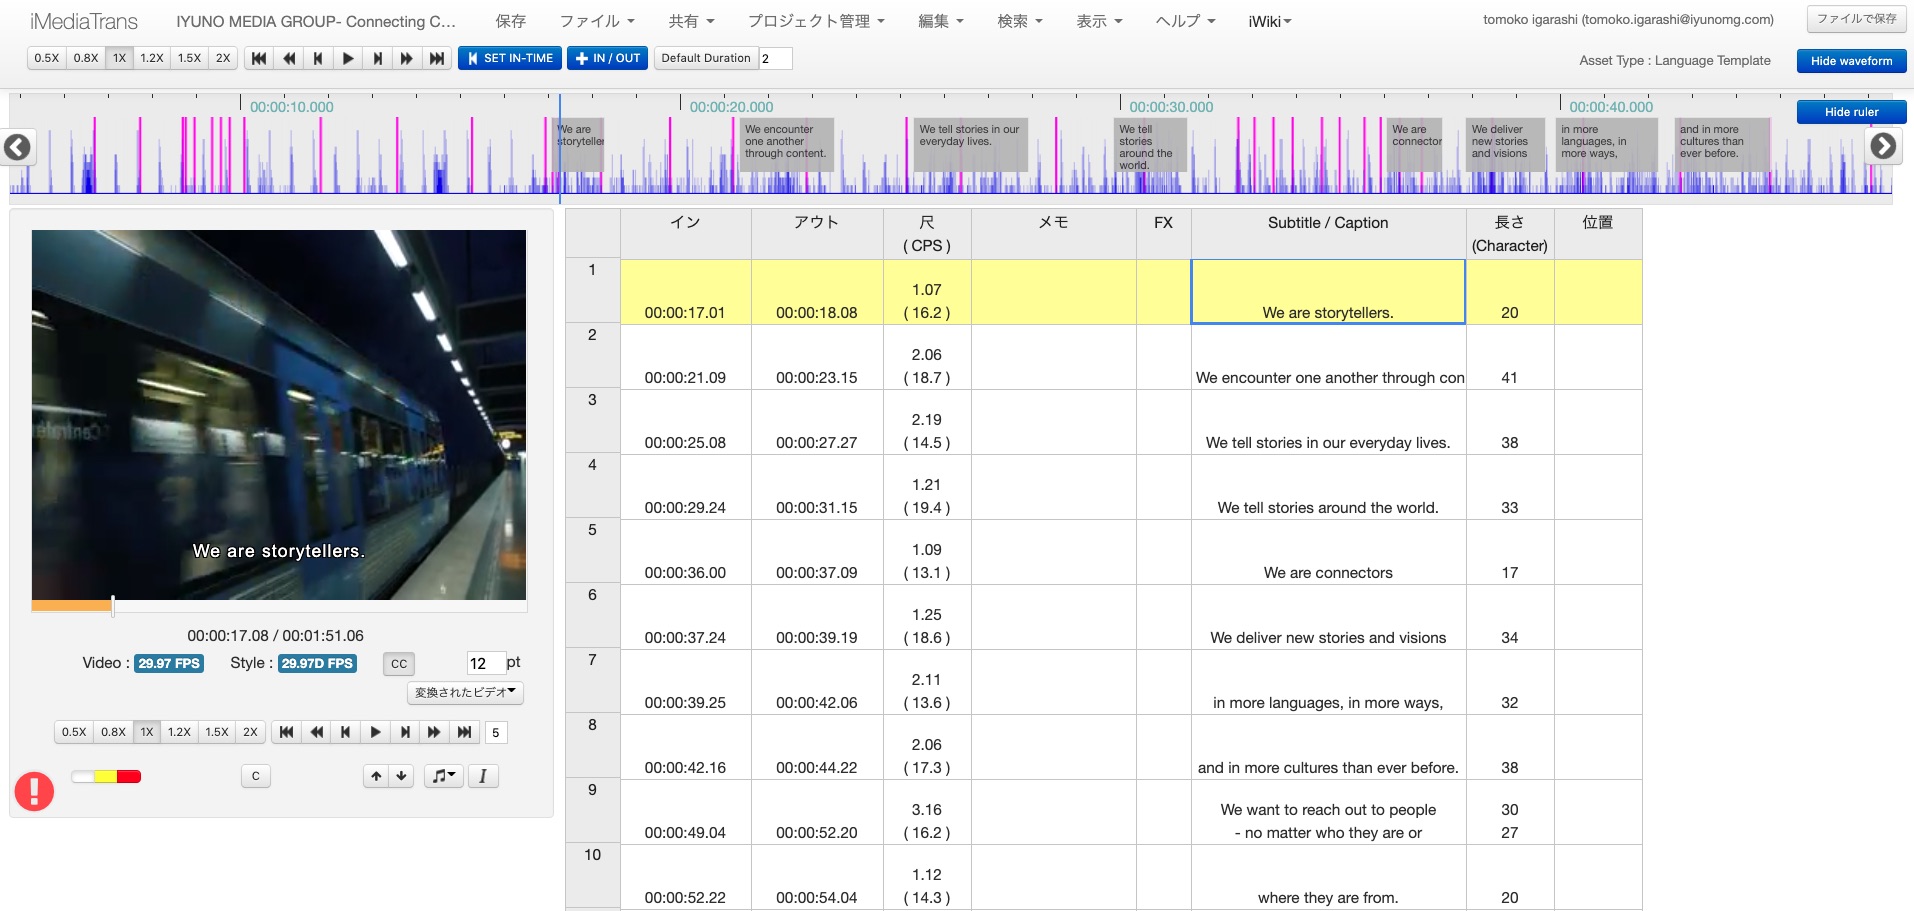Screen dimensions: 1914x911
Task: Move subtitle up with up-arrow button
Action: click(376, 776)
